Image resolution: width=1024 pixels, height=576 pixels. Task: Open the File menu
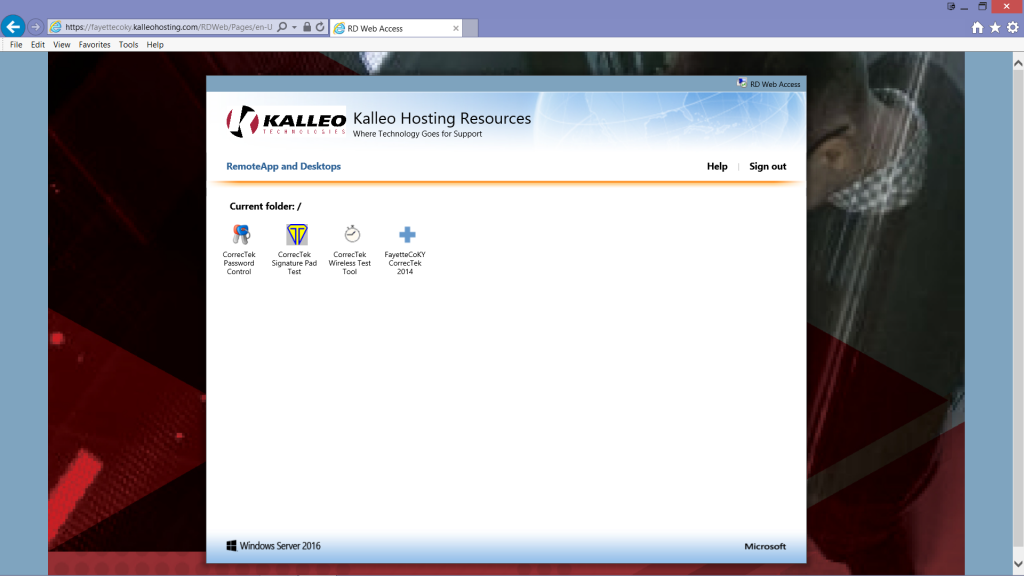[x=16, y=44]
